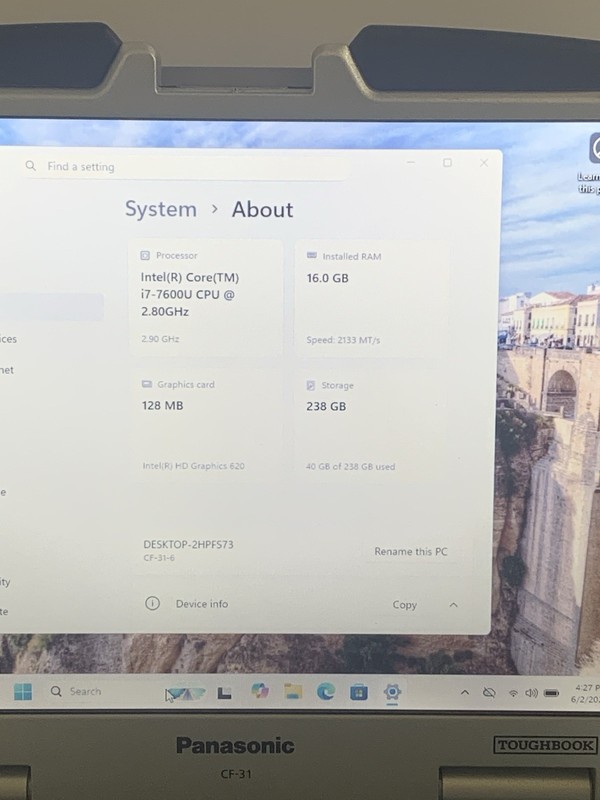Image resolution: width=600 pixels, height=800 pixels.
Task: Copy the device info
Action: pyautogui.click(x=405, y=605)
